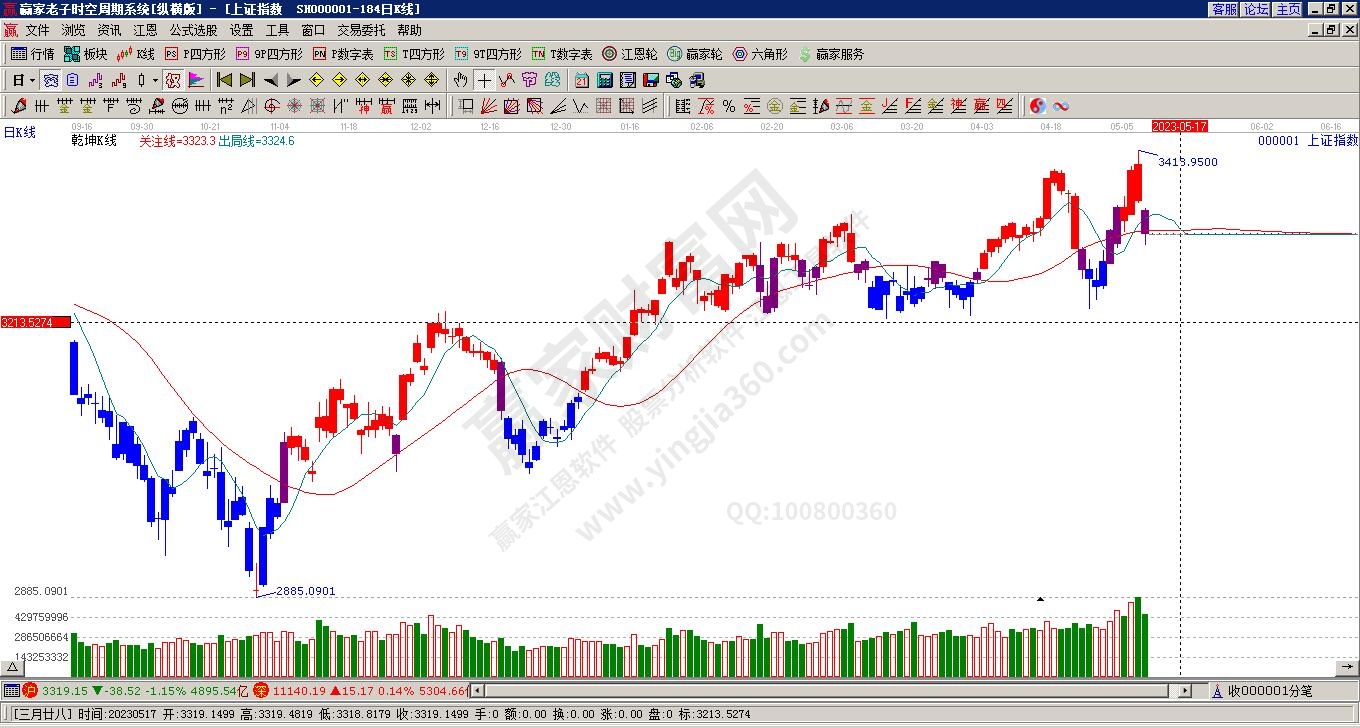This screenshot has height=728, width=1360.
Task: Click the Tai Chi yin-yang icon
Action: tap(1038, 106)
